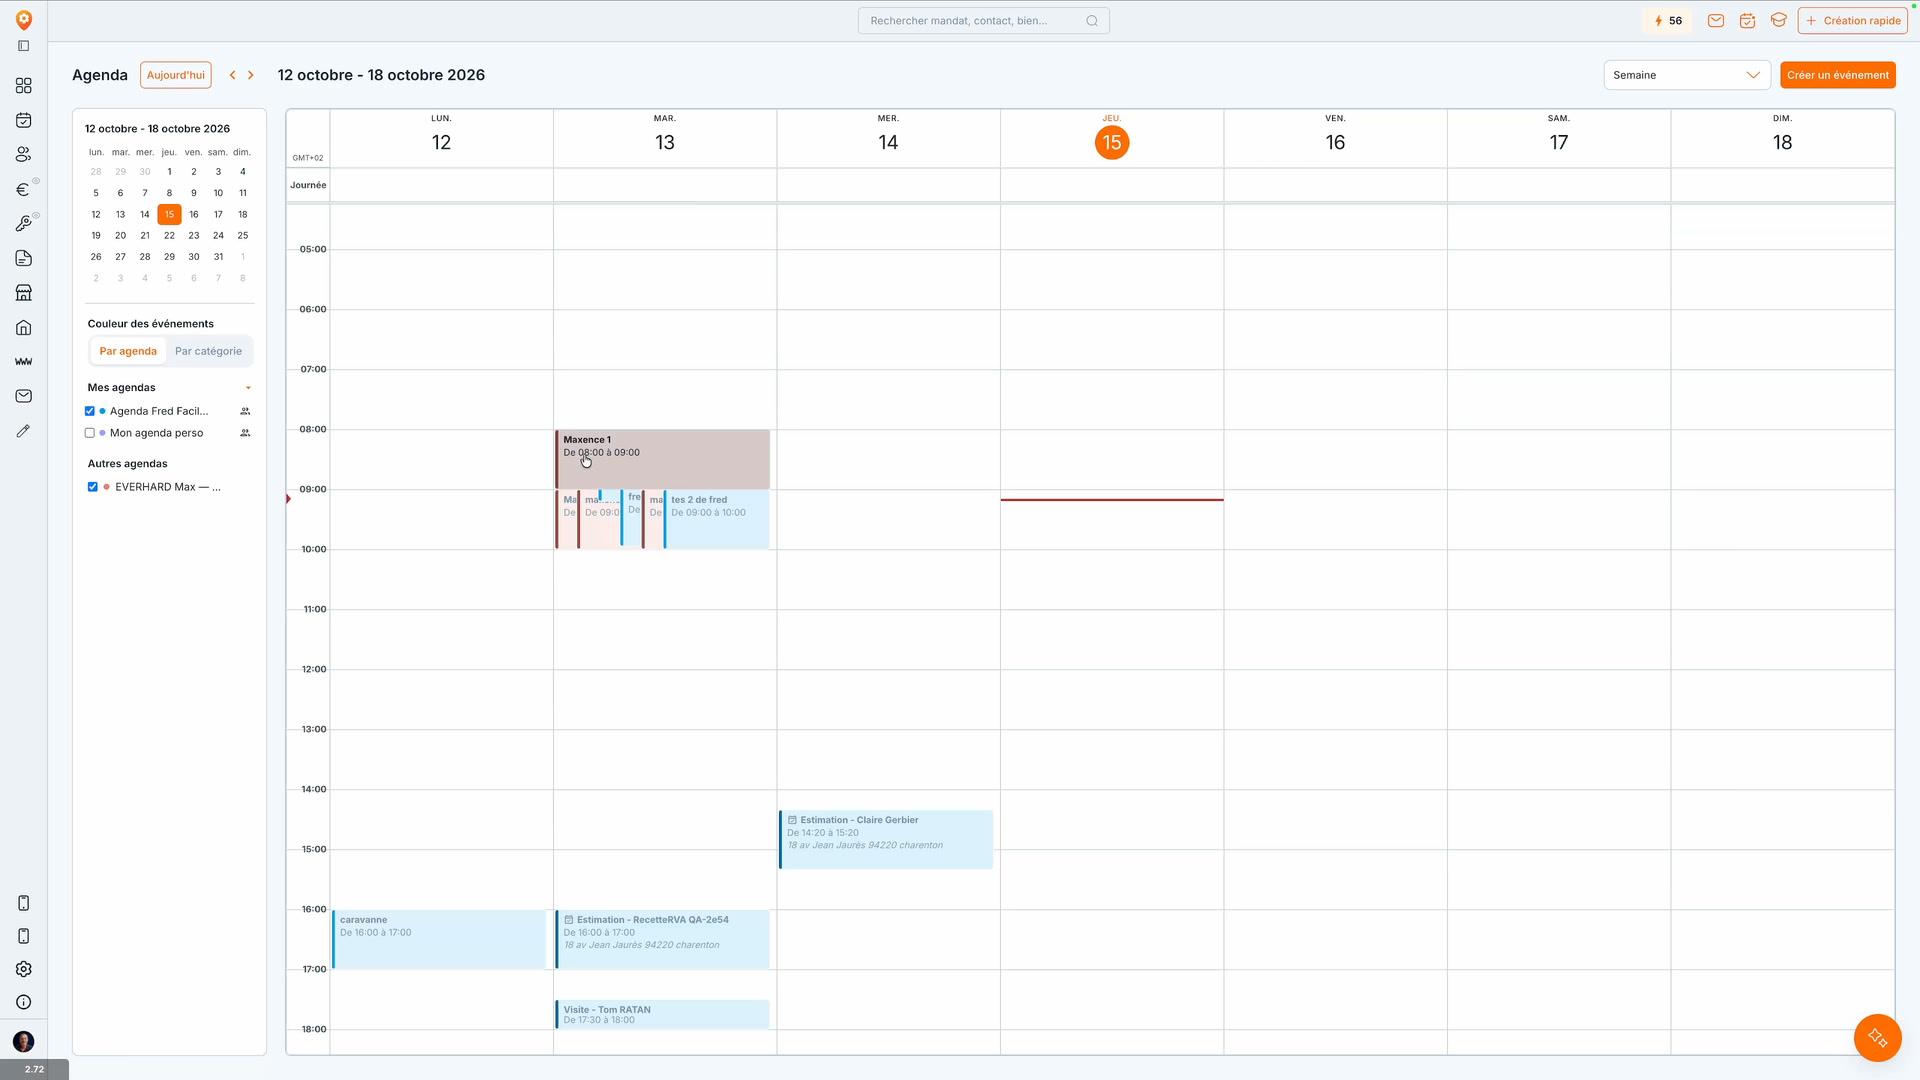Click the lightning bolt 56 credits badge
Image resolution: width=1920 pixels, height=1080 pixels.
click(1668, 21)
